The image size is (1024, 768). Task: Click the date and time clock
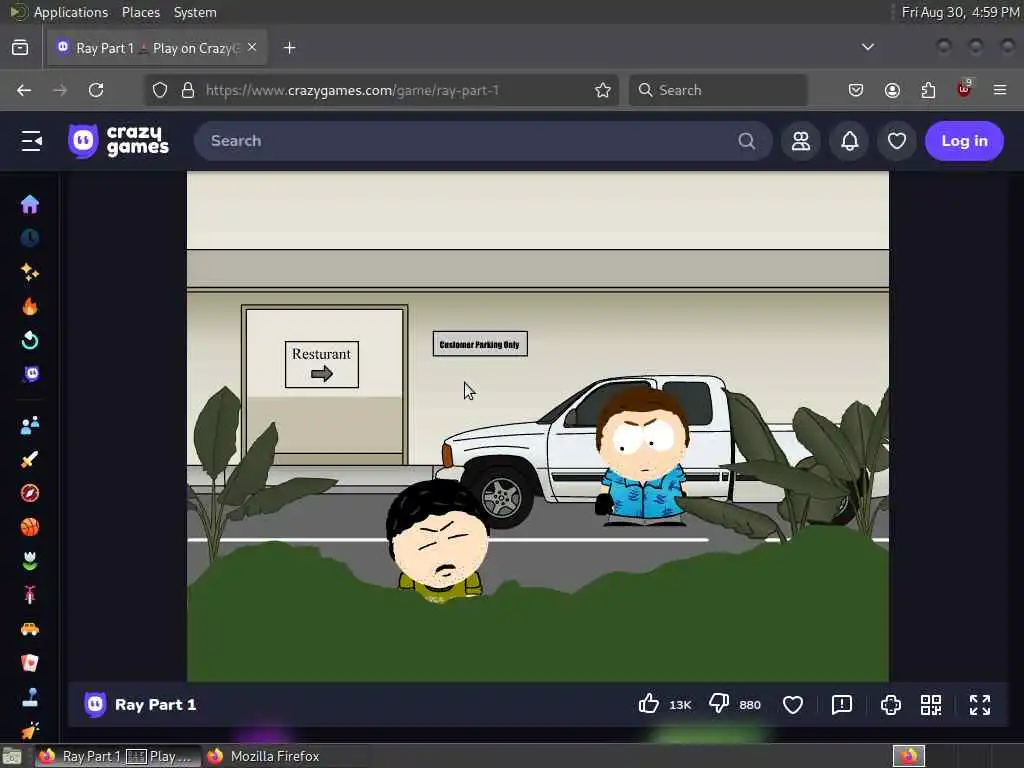[x=960, y=12]
